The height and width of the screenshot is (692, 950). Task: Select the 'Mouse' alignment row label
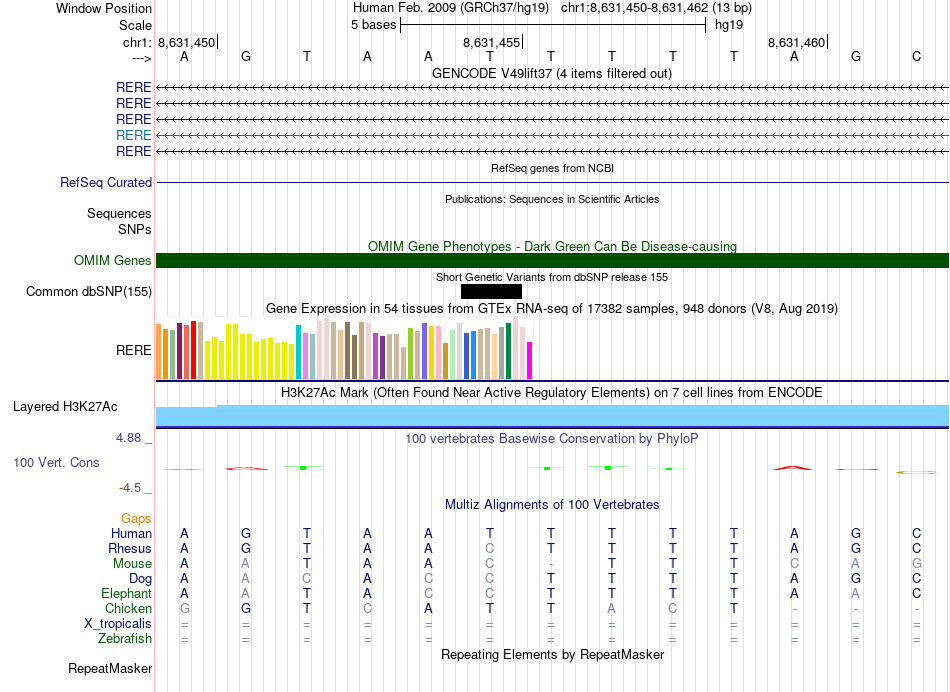pos(132,564)
